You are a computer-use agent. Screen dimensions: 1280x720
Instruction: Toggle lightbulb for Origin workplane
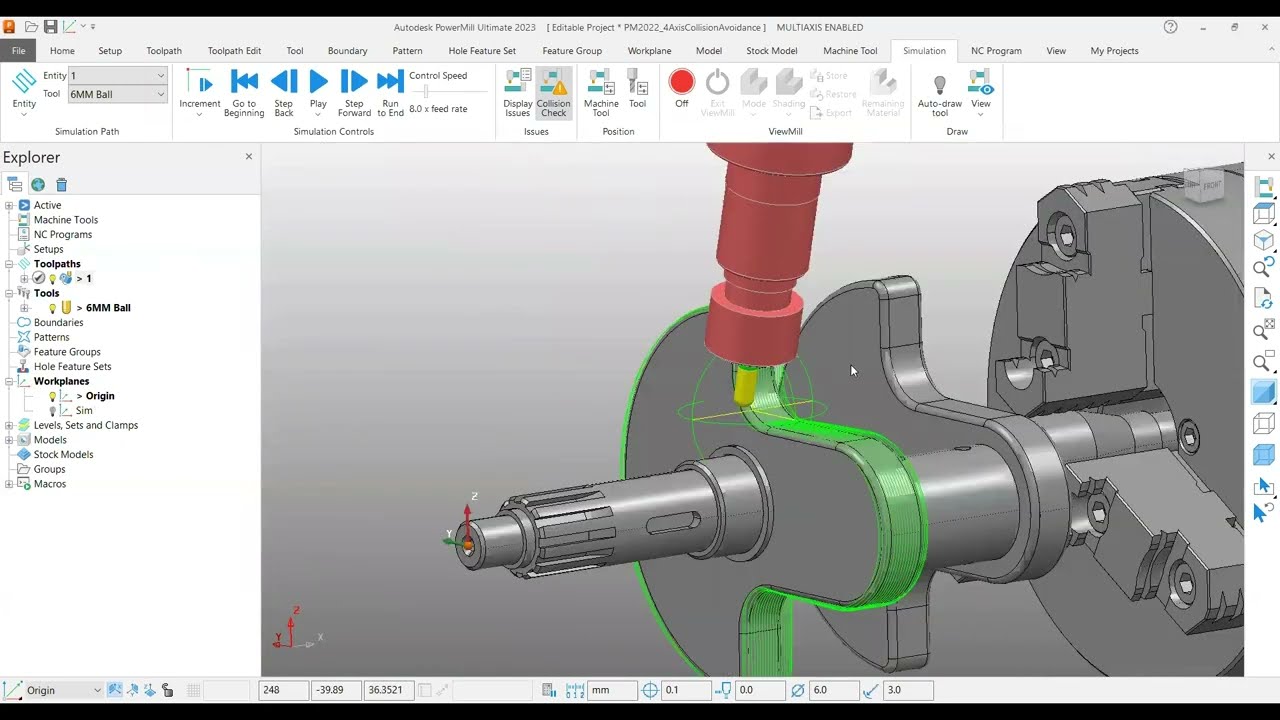coord(52,396)
